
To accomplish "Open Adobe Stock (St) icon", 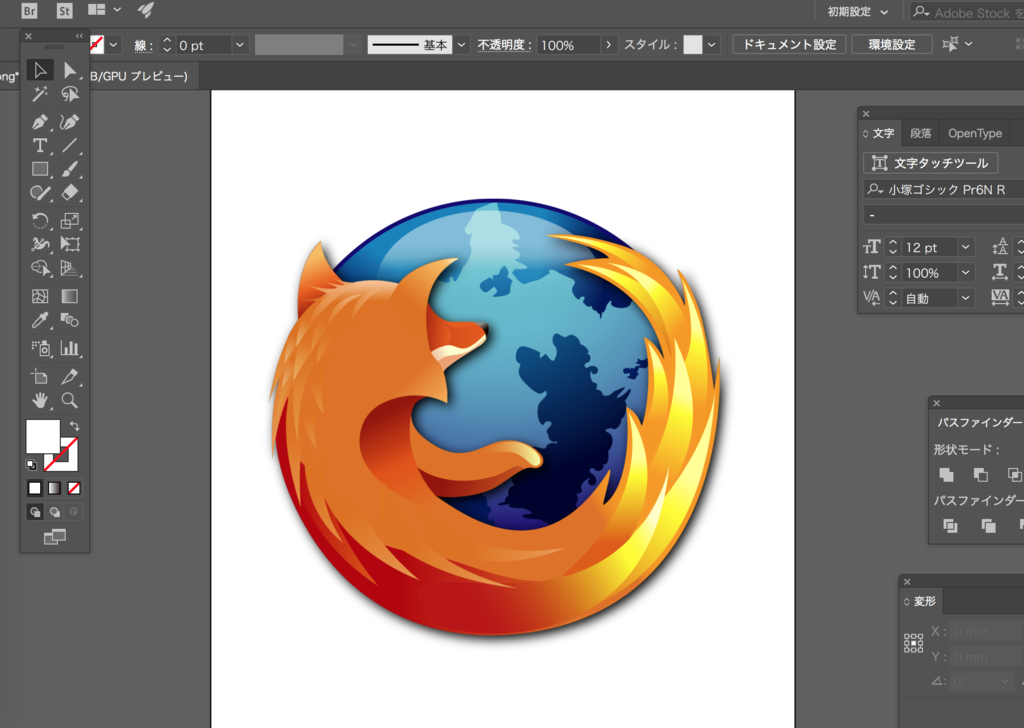I will 64,10.
